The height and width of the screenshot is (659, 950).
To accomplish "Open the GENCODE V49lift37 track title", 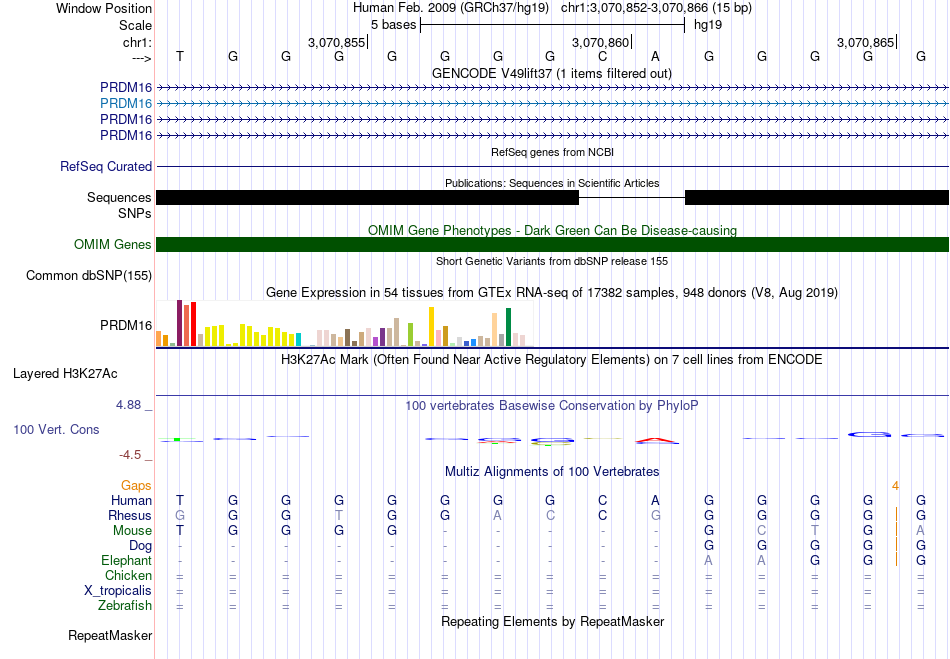I will coord(552,73).
